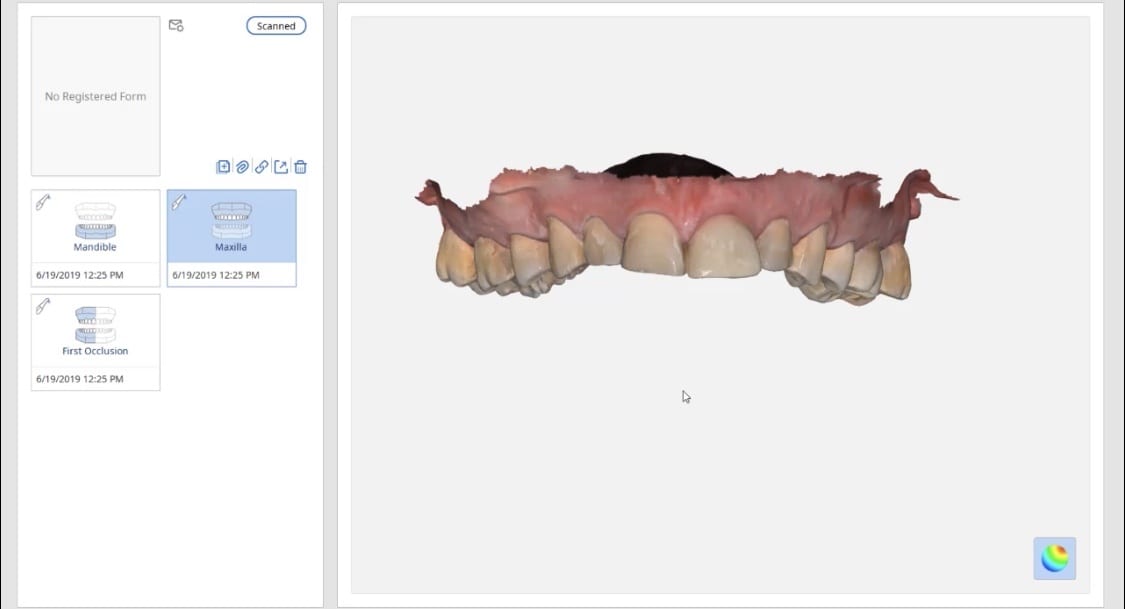This screenshot has width=1125, height=609.
Task: Click the Maxilla card timestamp
Action: 216,275
